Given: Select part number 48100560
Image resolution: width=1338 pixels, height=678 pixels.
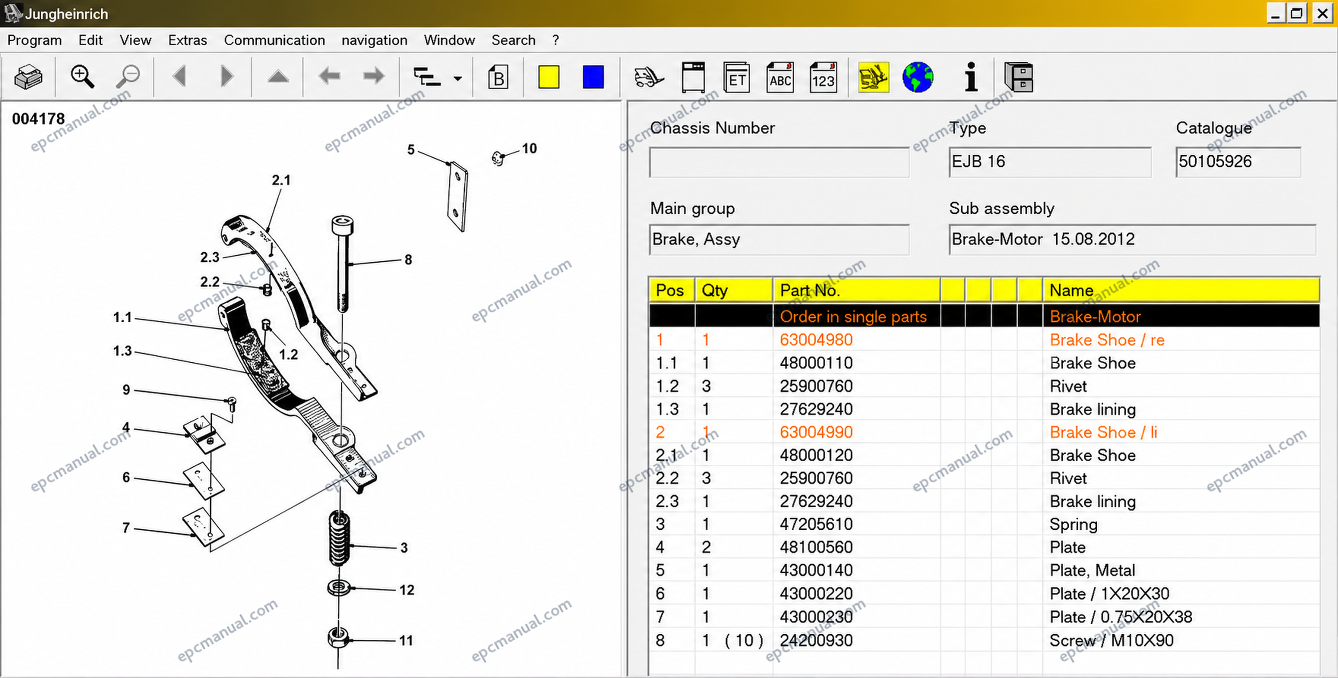Looking at the screenshot, I should coord(816,548).
